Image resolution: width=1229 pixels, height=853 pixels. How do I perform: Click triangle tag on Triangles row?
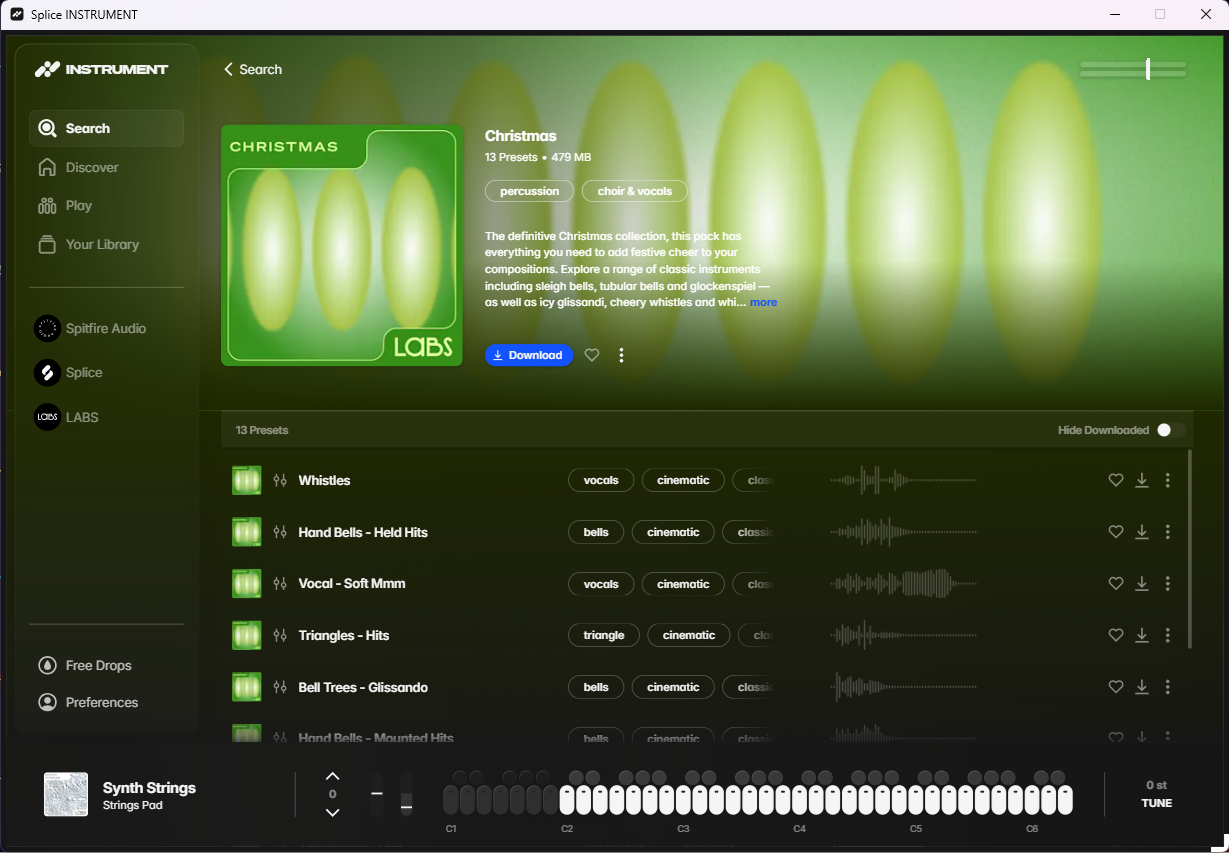pos(604,635)
